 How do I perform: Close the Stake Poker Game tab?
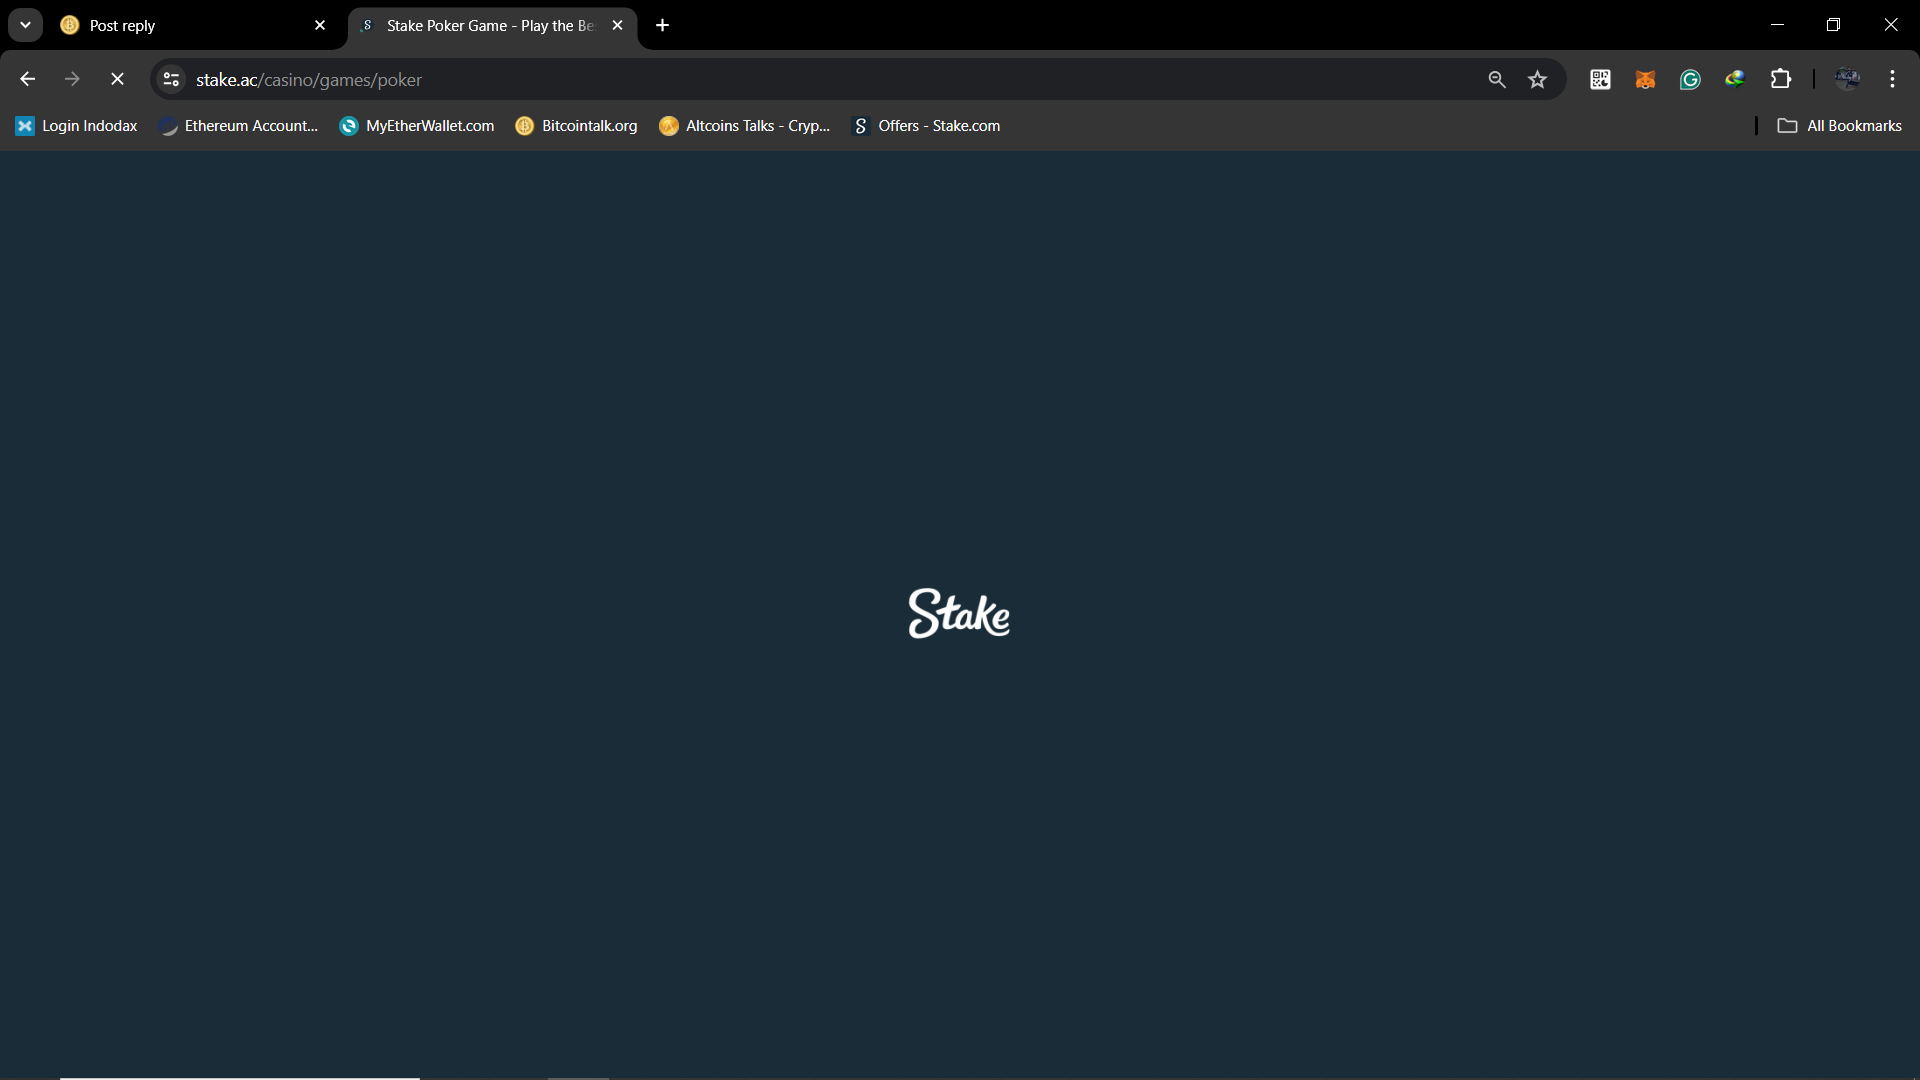pyautogui.click(x=617, y=26)
